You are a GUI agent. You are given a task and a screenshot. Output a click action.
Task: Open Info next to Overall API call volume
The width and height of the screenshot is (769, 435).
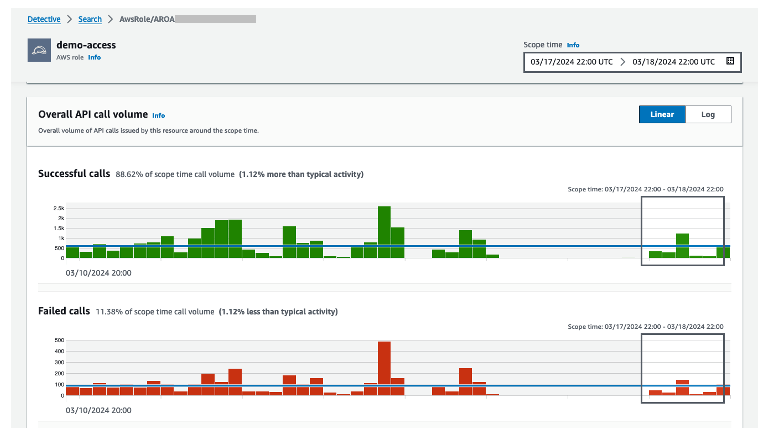(x=158, y=116)
